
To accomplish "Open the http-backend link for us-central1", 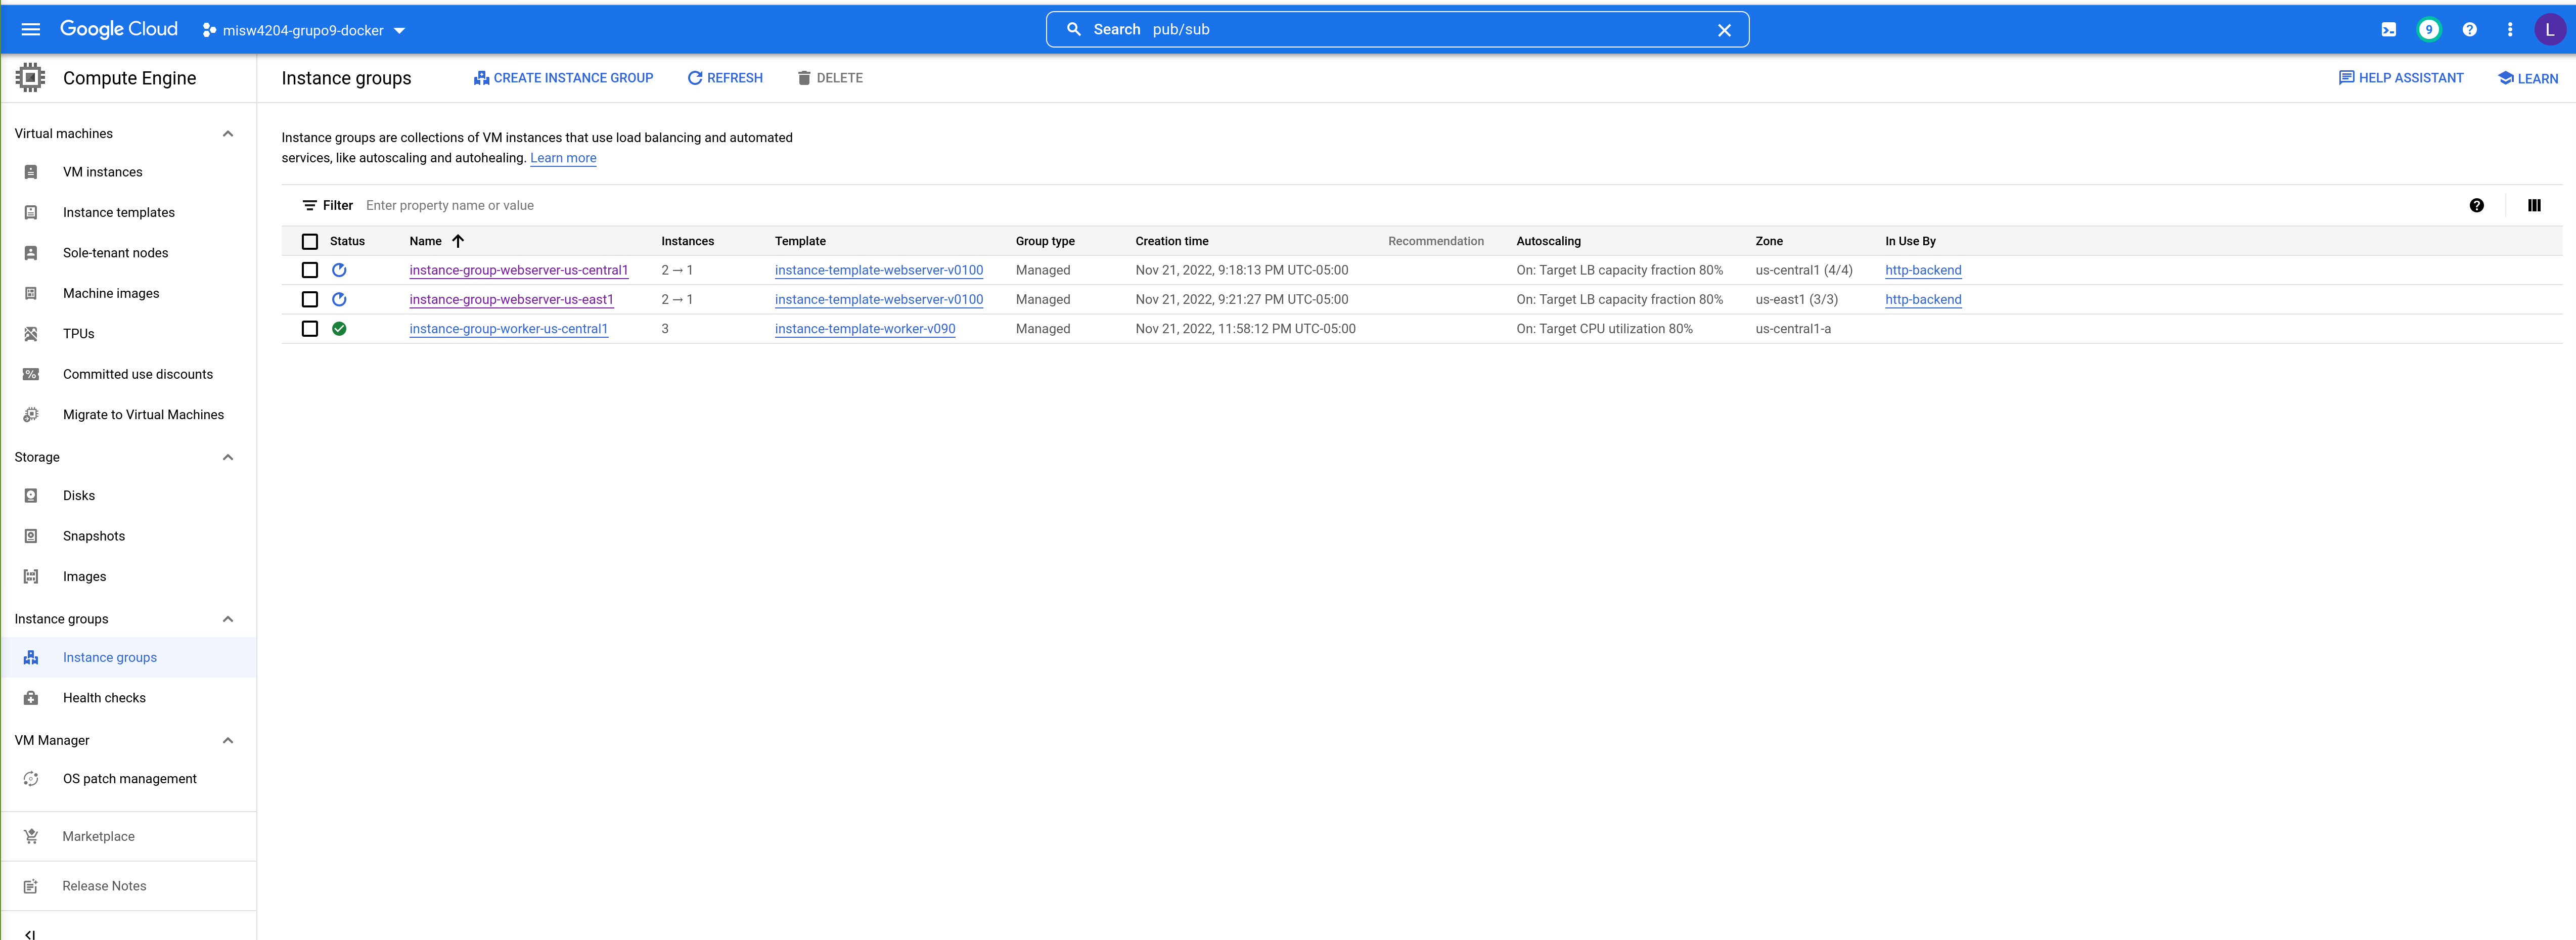I will (x=1922, y=270).
